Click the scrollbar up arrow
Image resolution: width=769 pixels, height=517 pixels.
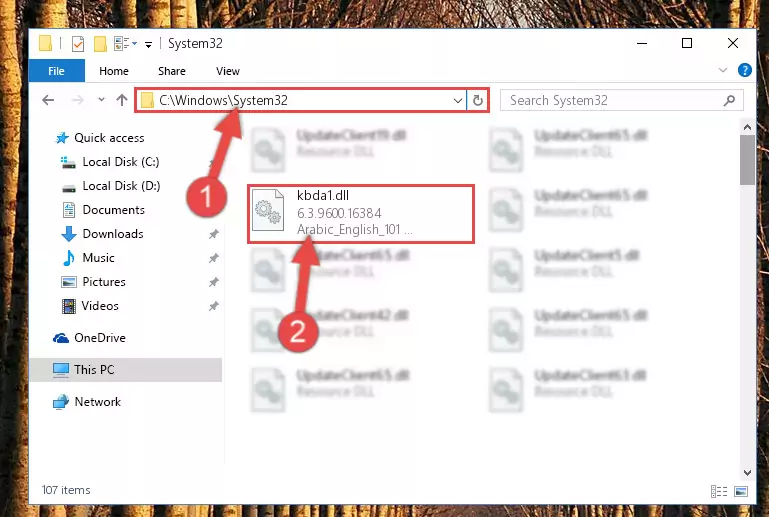[747, 128]
